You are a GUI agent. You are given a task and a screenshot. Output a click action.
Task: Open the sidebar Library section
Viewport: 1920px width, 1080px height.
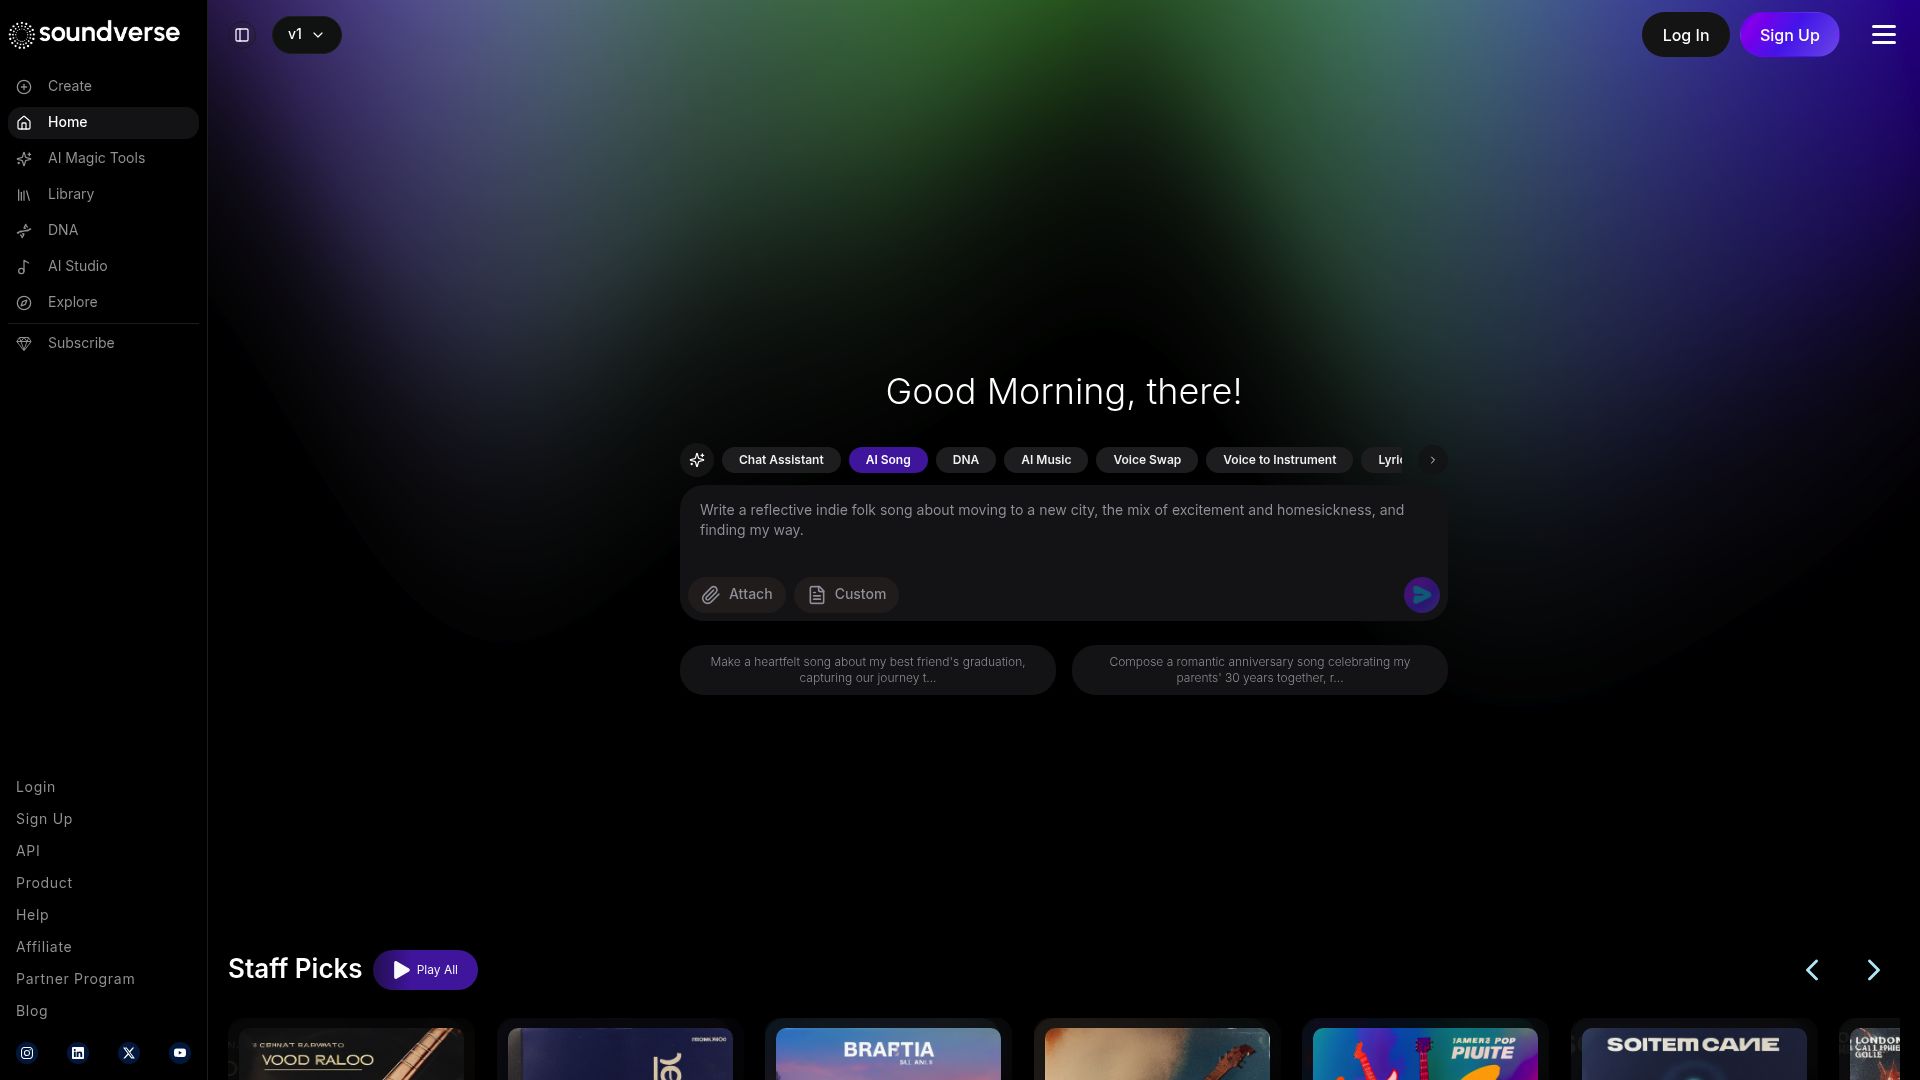(103, 194)
